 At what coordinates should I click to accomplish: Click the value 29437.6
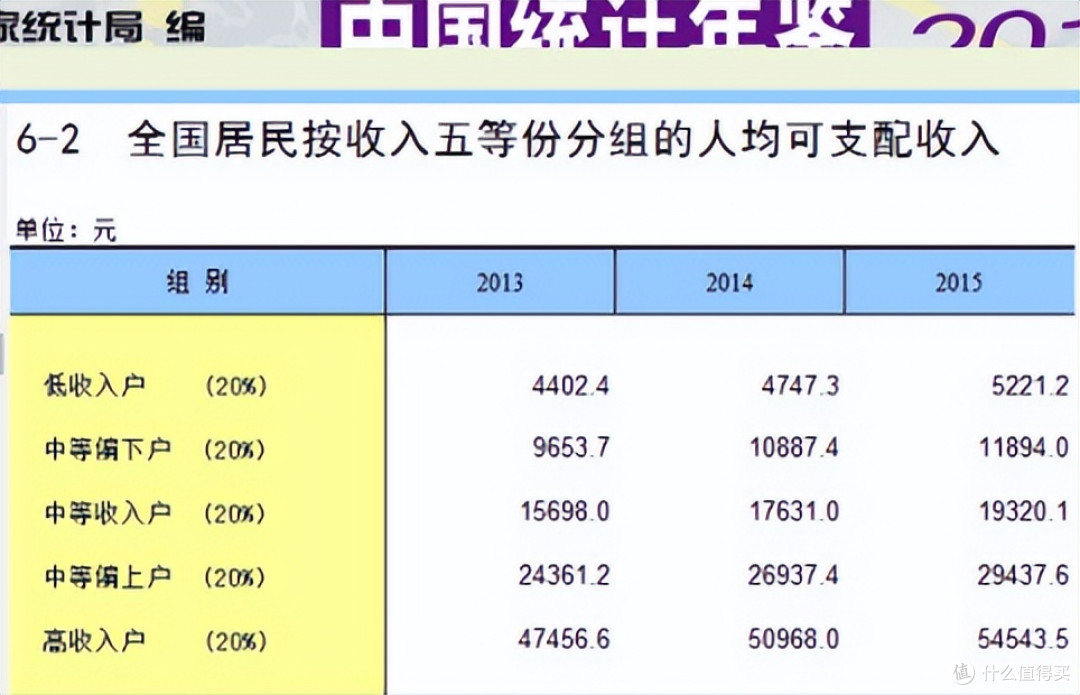pos(1024,574)
